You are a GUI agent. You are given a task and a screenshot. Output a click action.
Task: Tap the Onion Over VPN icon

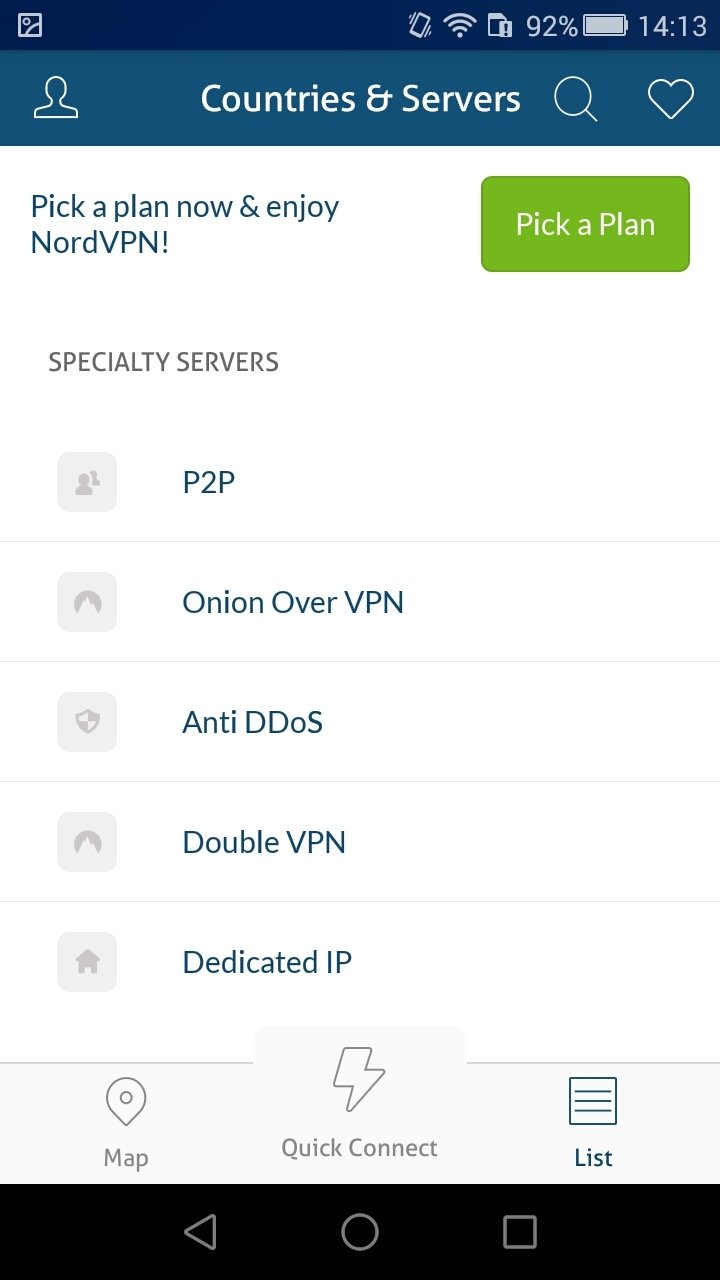pos(87,602)
